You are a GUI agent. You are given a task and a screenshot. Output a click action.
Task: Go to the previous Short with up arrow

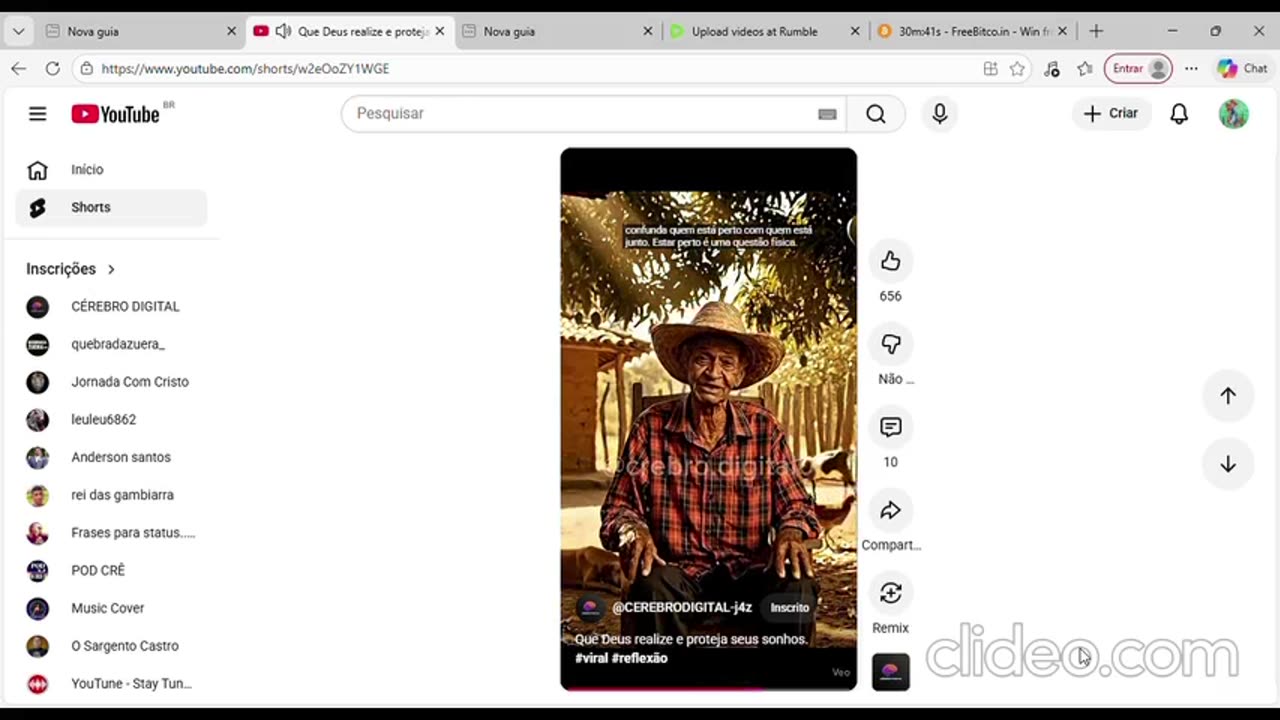[x=1228, y=396]
